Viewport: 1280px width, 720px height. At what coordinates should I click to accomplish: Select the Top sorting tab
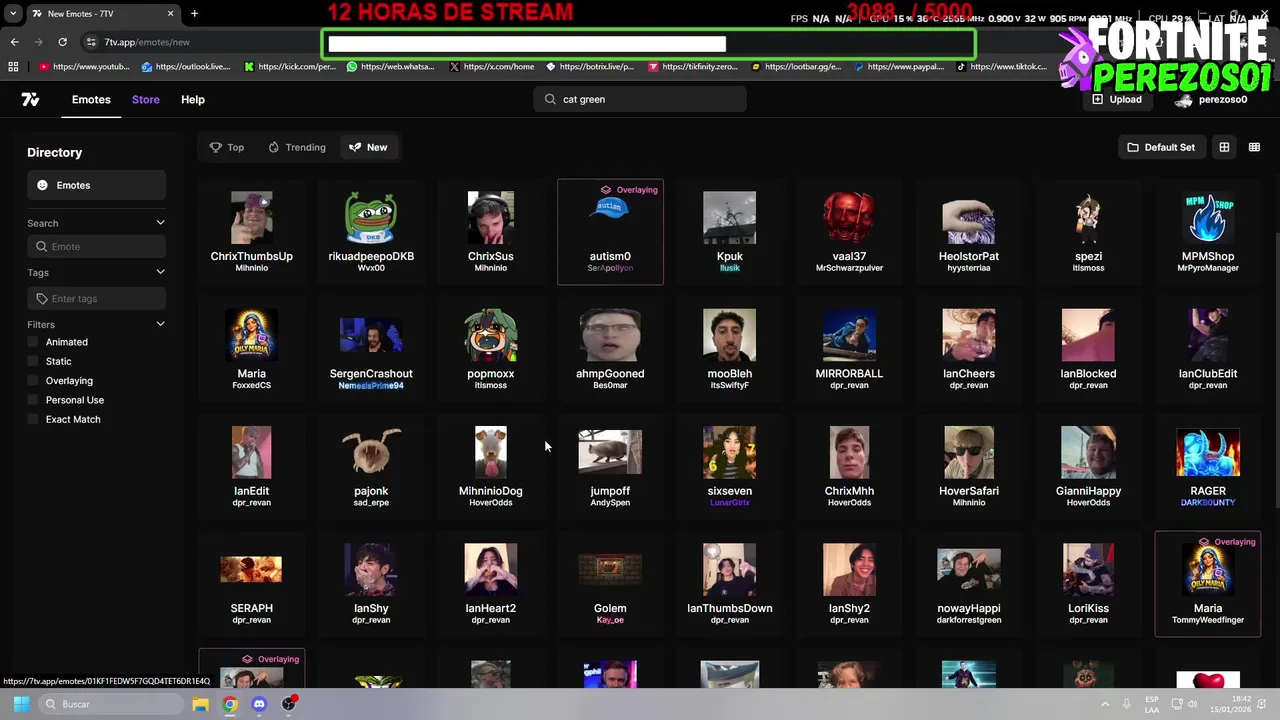tap(227, 147)
